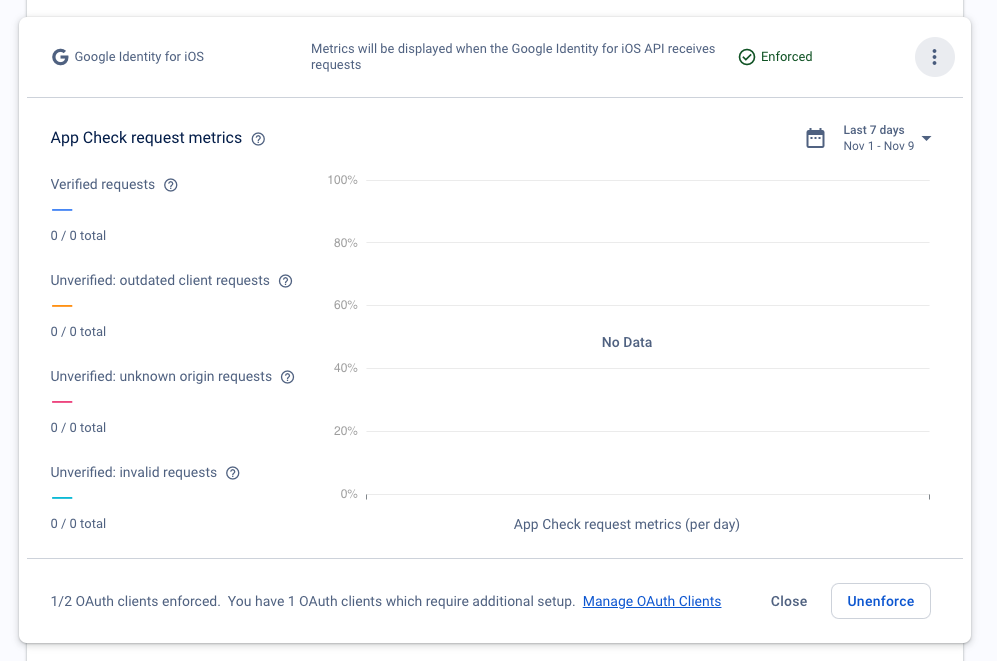
Task: View help for Verified requests
Action: tap(170, 185)
